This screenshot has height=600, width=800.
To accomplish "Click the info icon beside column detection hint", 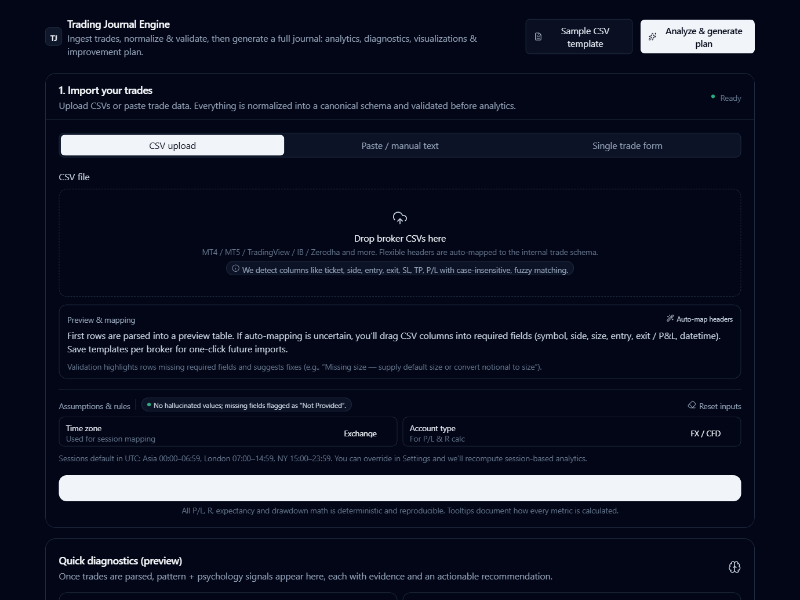I will (236, 269).
